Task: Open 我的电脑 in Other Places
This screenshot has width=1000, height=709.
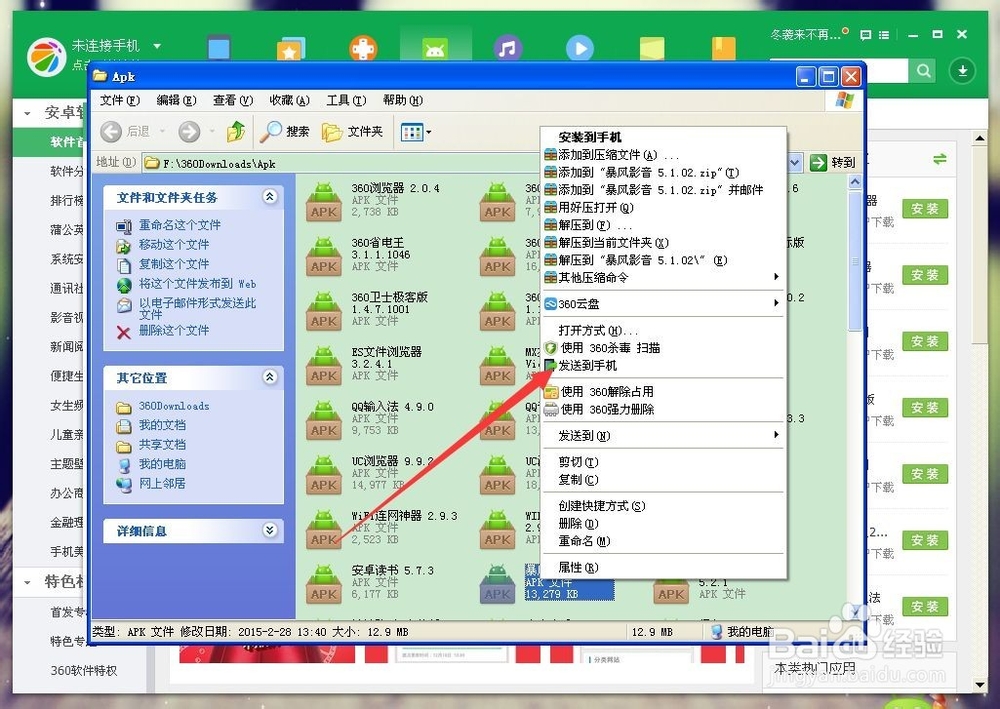Action: coord(163,464)
